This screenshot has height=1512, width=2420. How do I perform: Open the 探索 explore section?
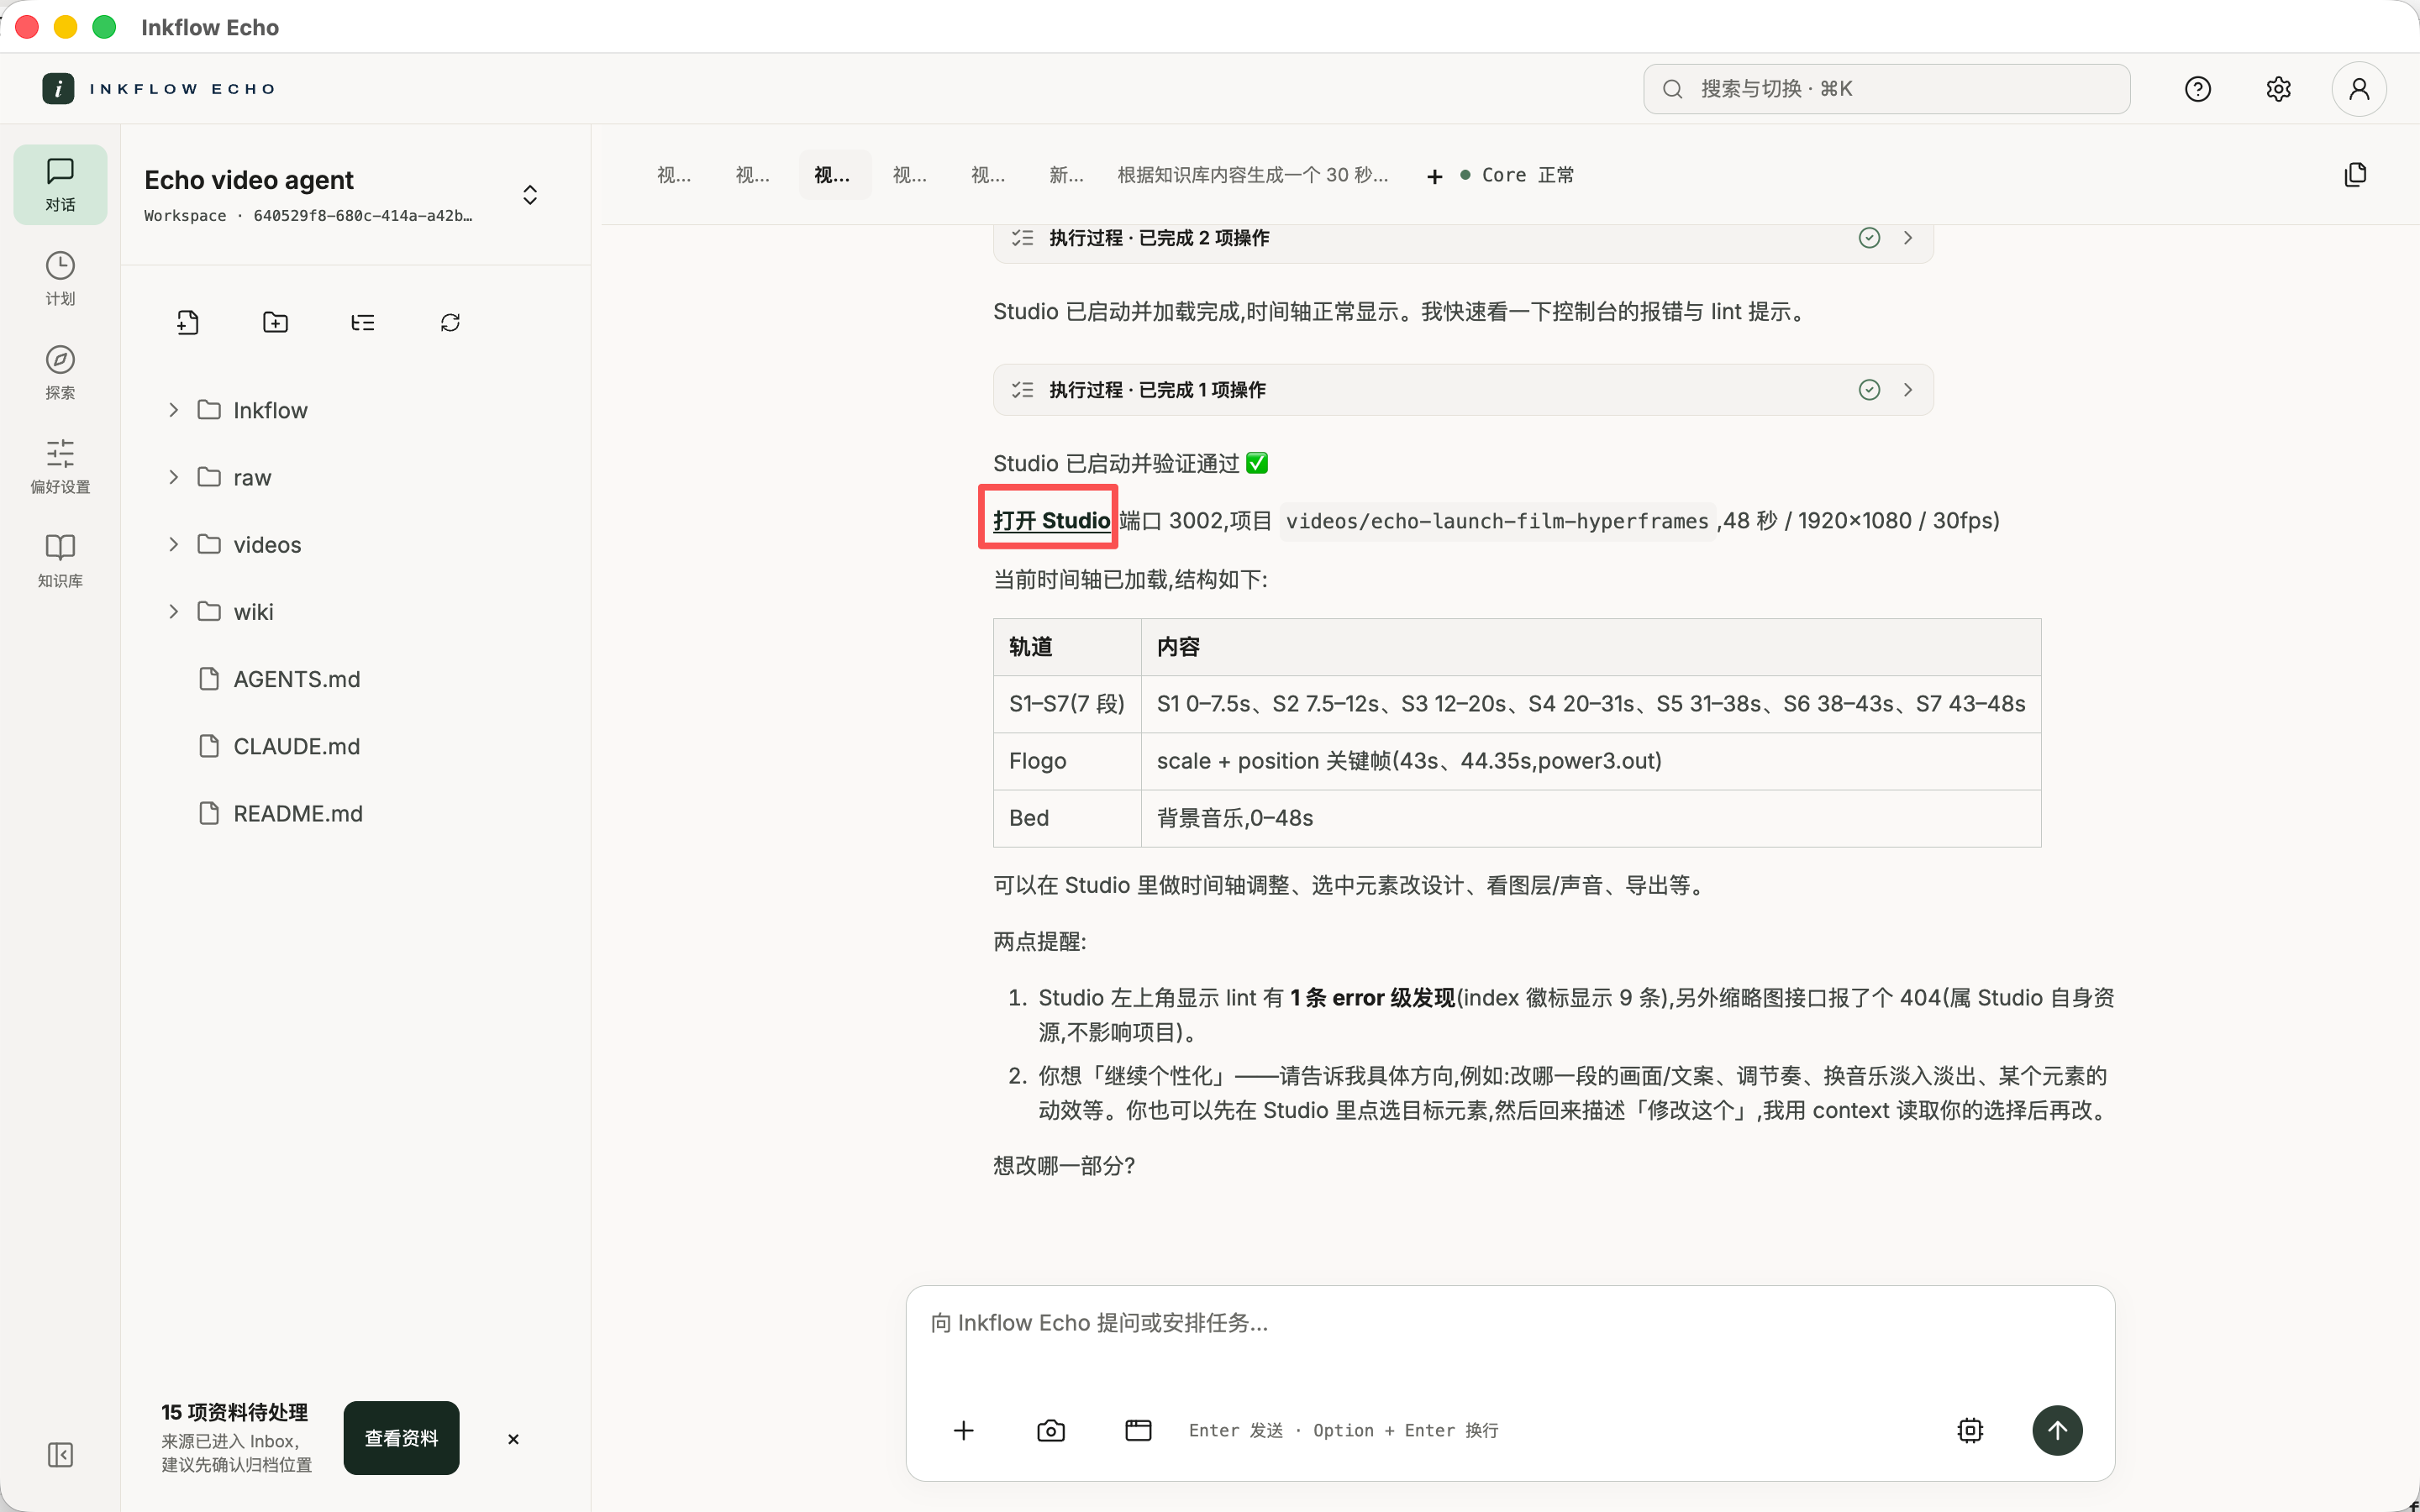click(x=60, y=372)
